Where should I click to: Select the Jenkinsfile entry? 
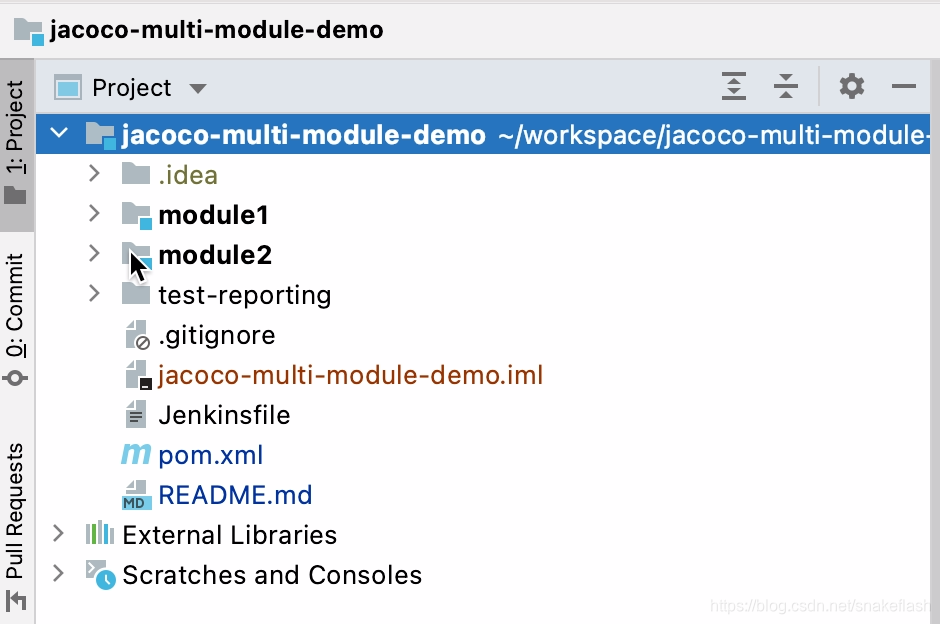pos(224,415)
